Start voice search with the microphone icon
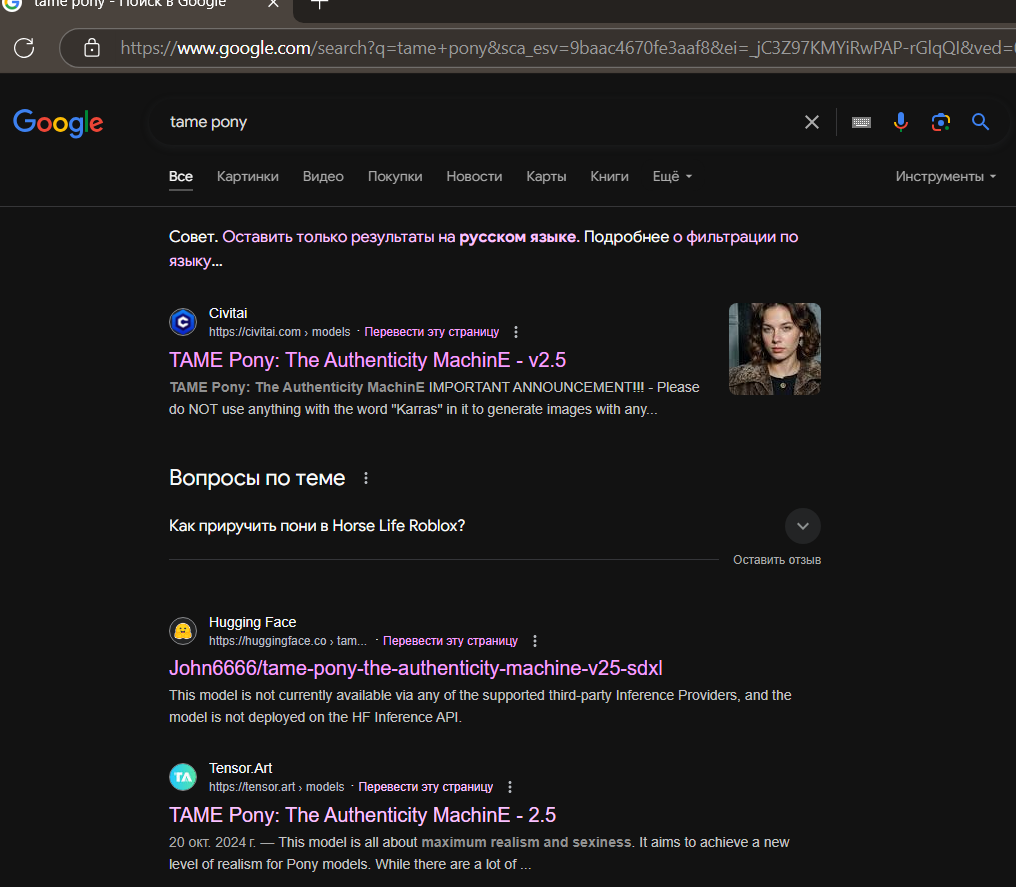Image resolution: width=1016 pixels, height=887 pixels. tap(901, 122)
